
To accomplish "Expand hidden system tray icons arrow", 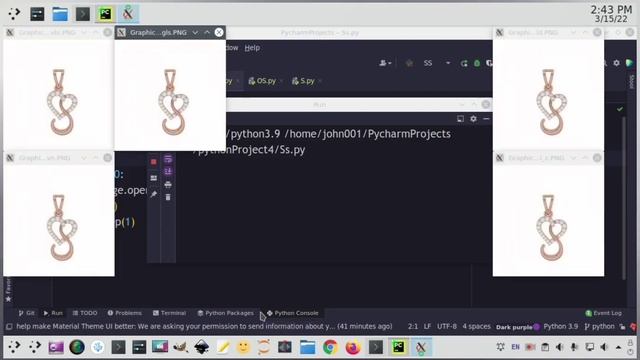I will [x=619, y=347].
